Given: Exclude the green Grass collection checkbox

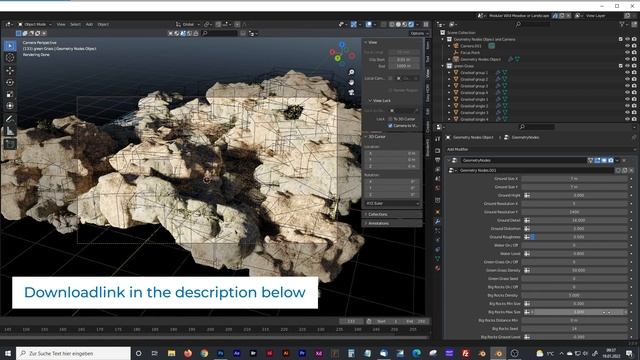Looking at the screenshot, I should (621, 66).
